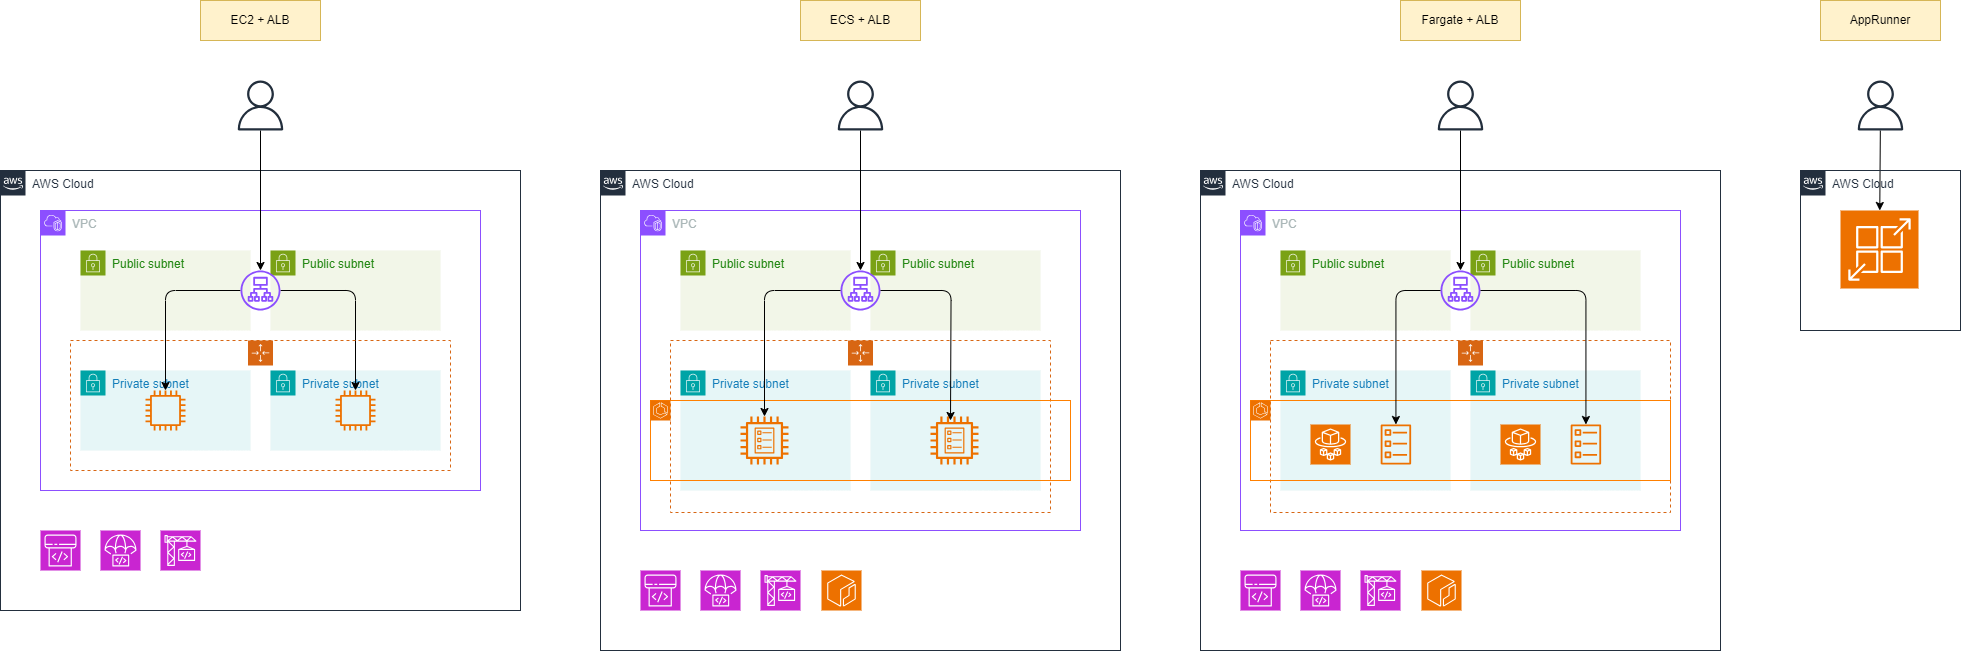Select CodePipeline icon in EC2 + ALB cloud
Screen dimensions: 1961x652
[x=60, y=551]
